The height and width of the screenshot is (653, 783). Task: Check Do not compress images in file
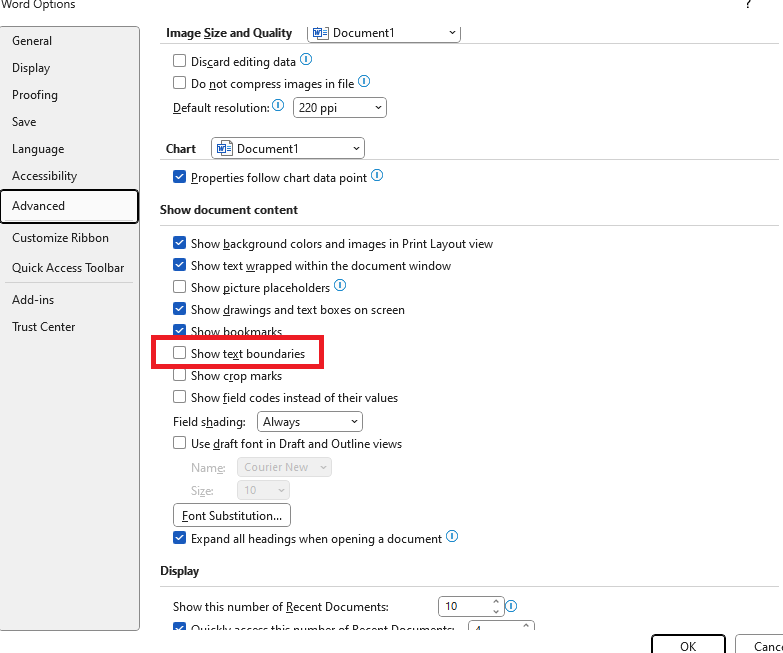[x=179, y=82]
